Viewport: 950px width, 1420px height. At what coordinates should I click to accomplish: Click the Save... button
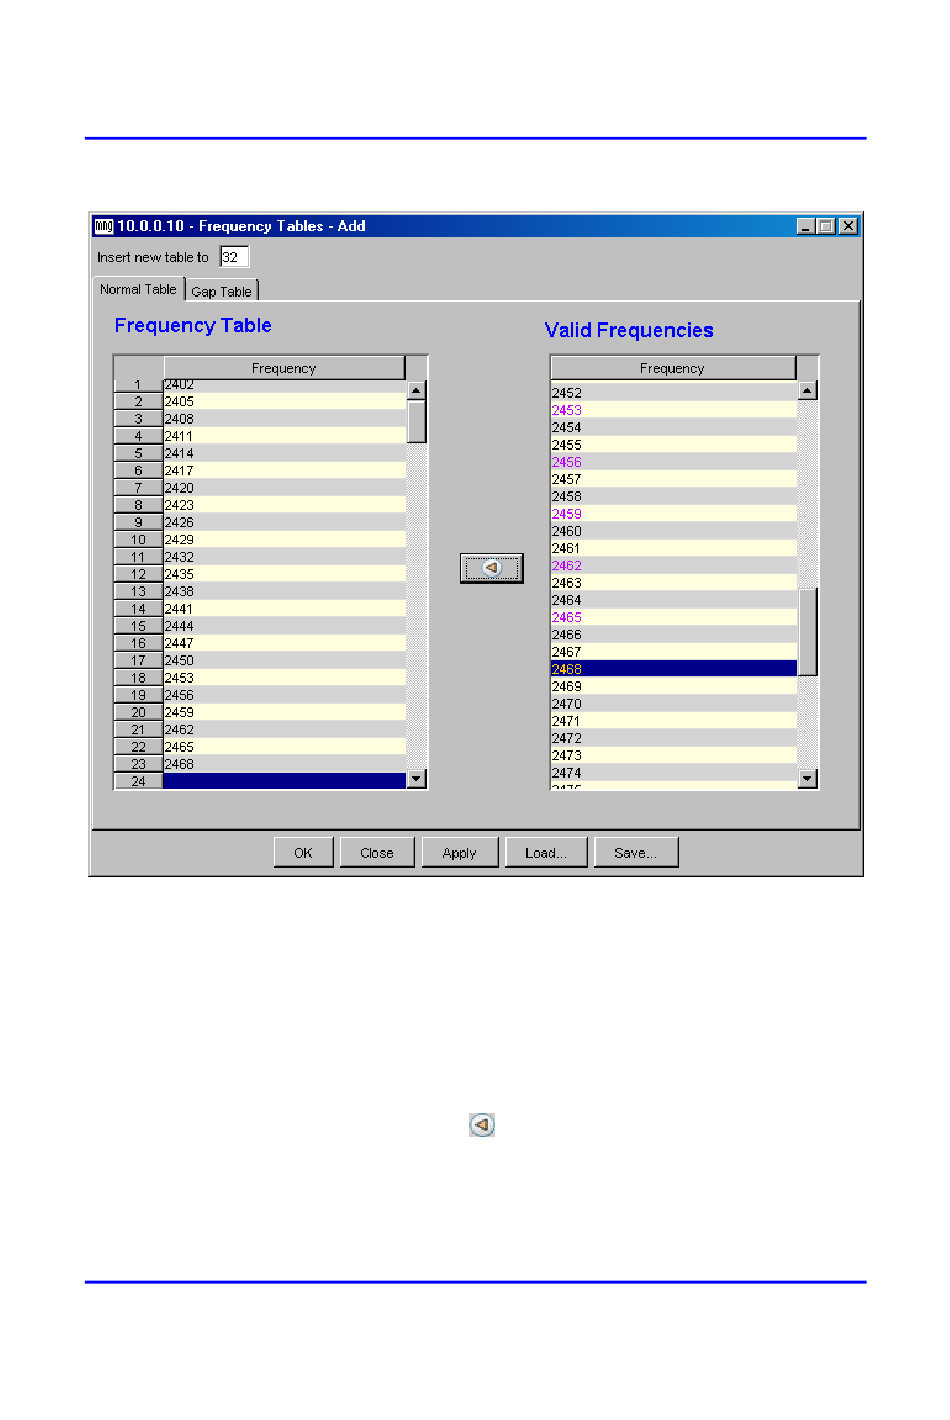635,853
